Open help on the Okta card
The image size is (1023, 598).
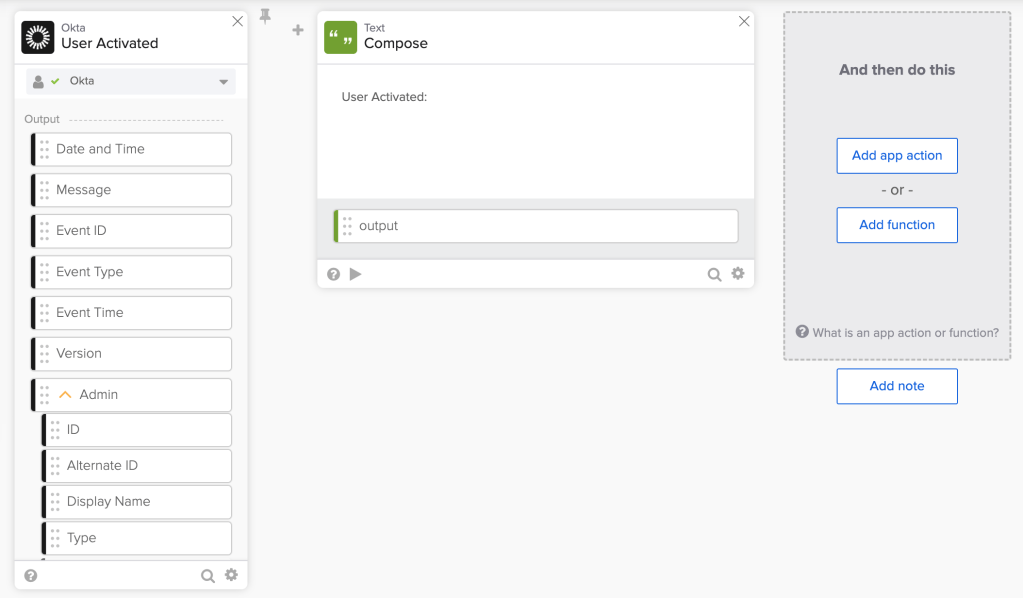[31, 575]
